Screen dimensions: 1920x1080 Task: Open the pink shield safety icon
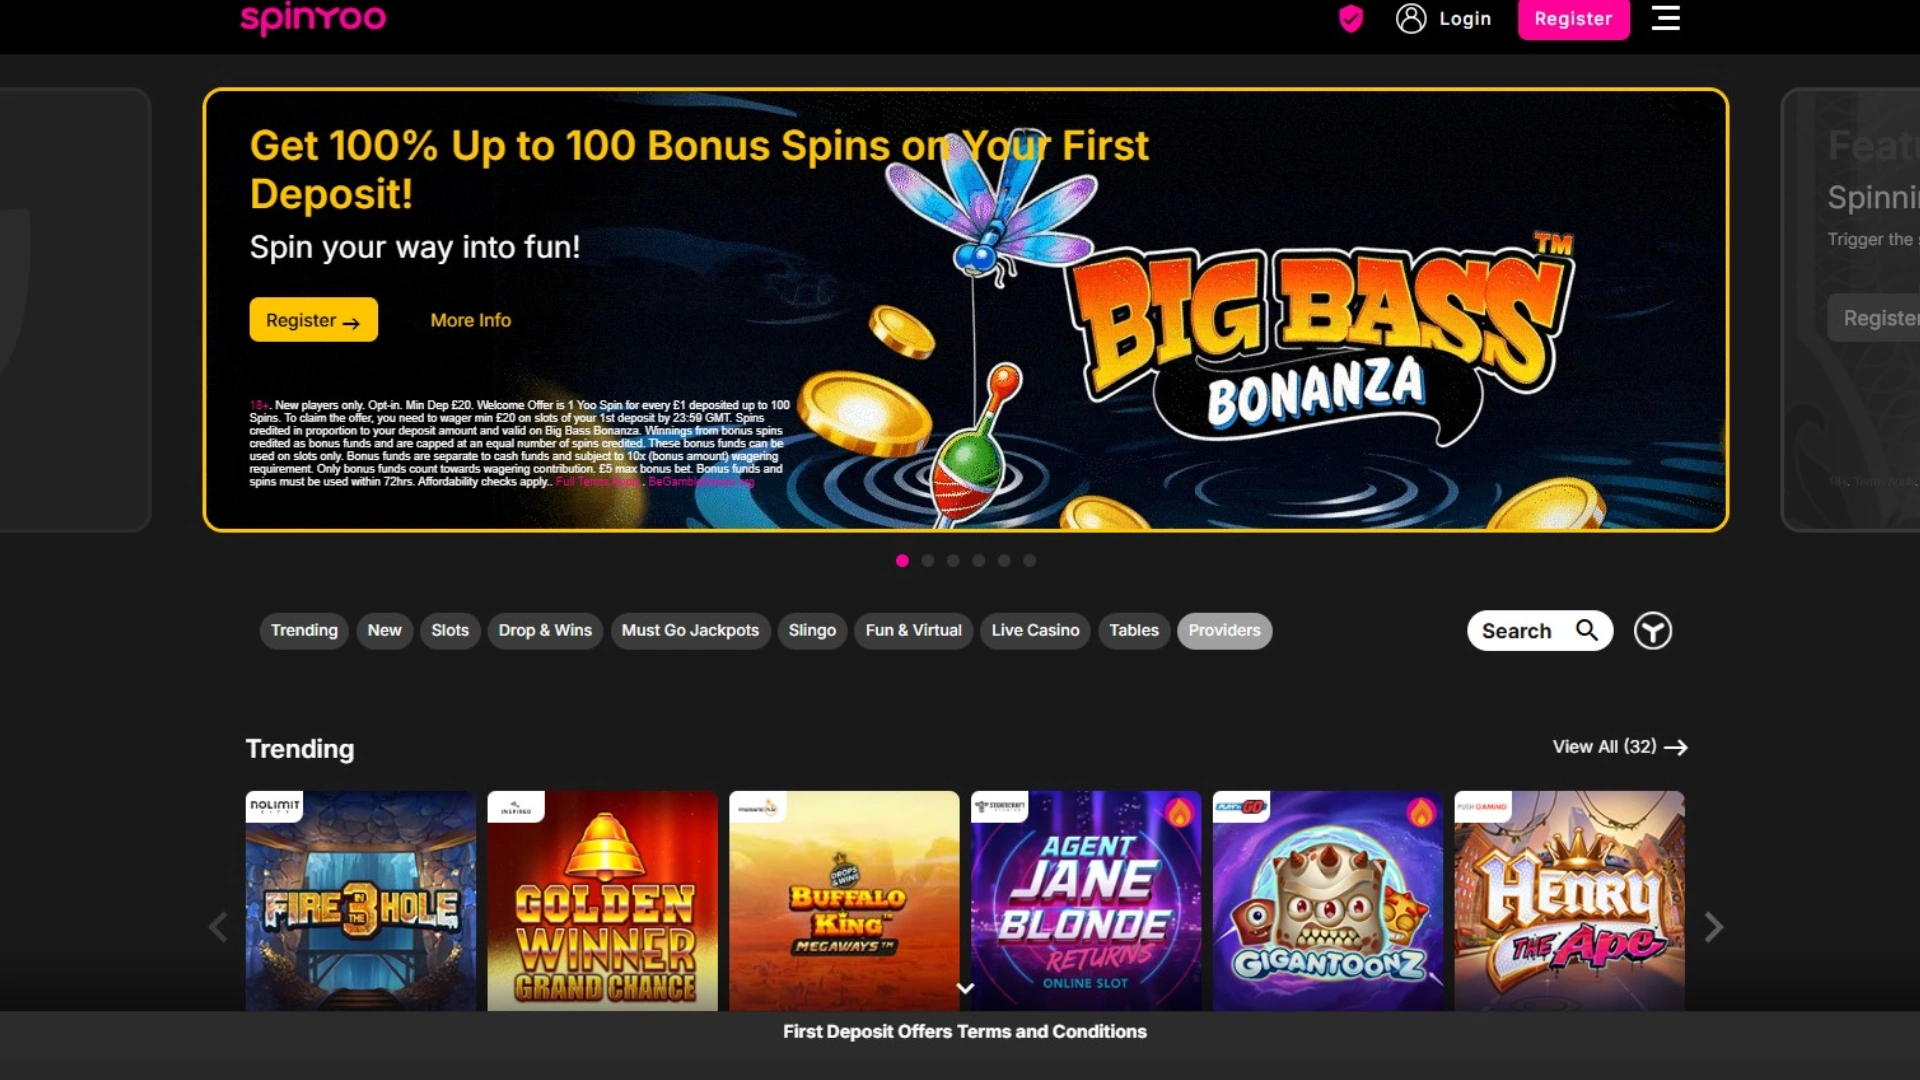tap(1351, 18)
